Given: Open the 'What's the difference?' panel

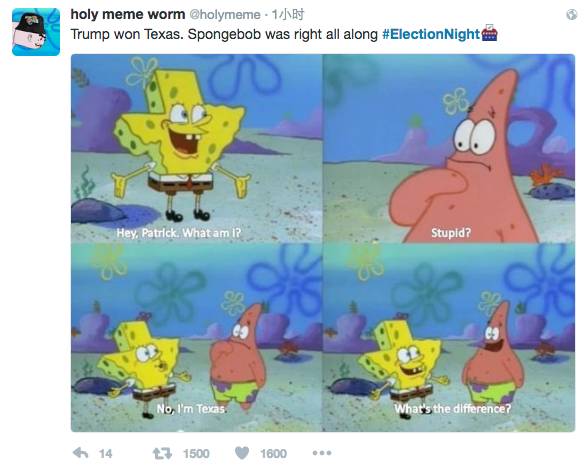Looking at the screenshot, I should click(x=449, y=337).
